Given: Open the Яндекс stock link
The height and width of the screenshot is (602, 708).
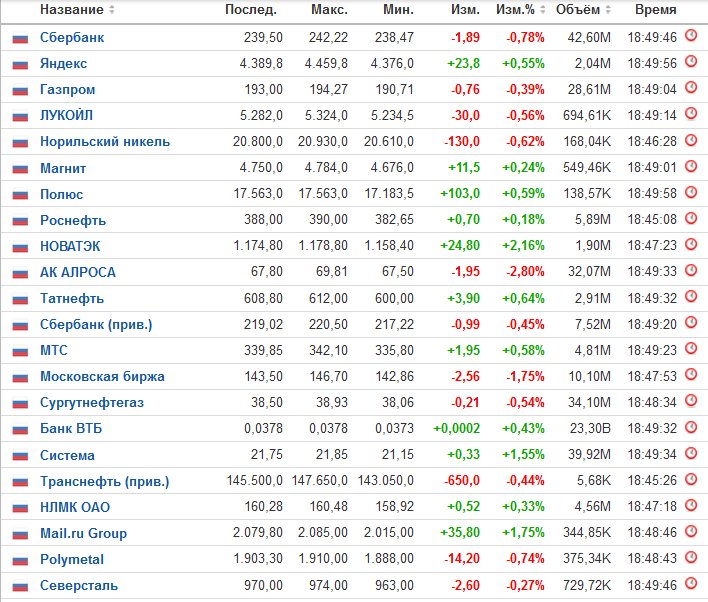Looking at the screenshot, I should [x=63, y=64].
